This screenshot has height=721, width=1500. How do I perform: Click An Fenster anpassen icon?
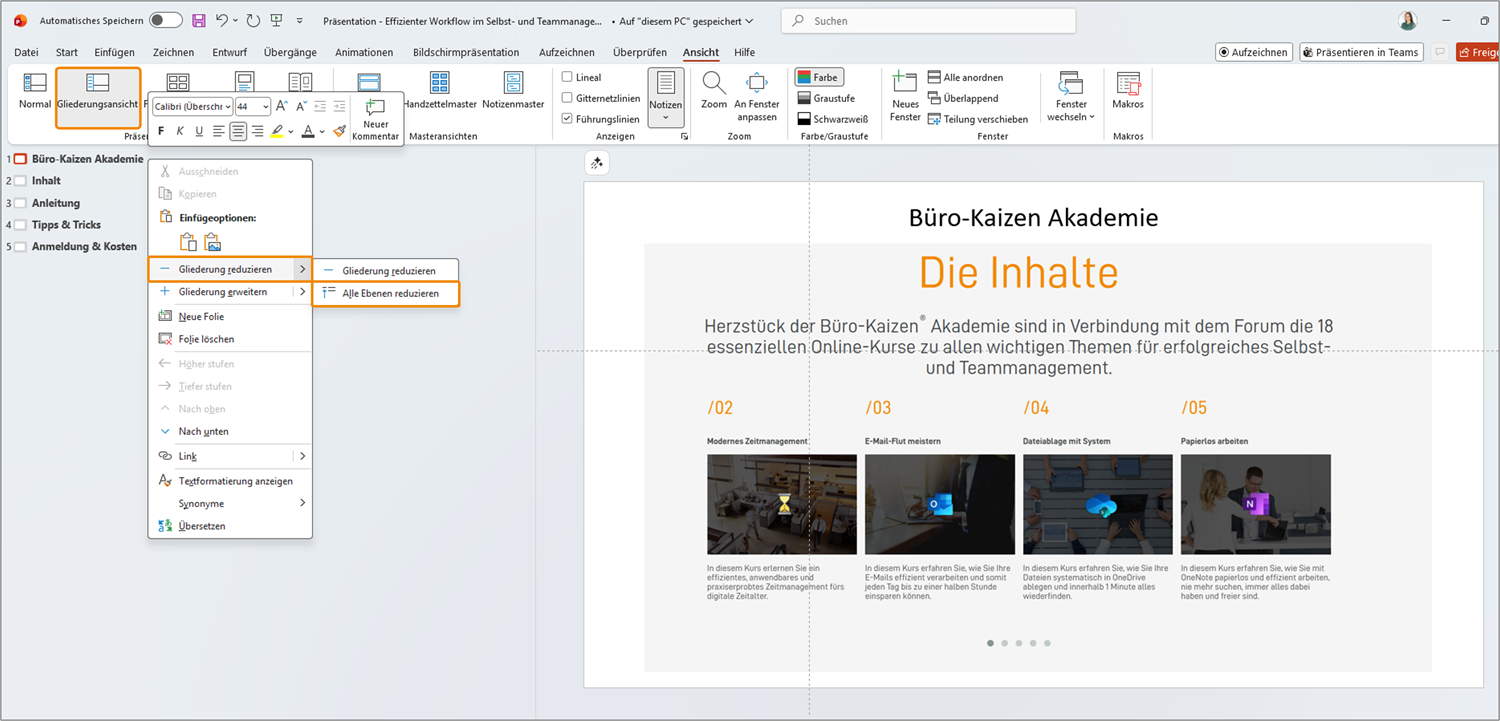pos(757,84)
